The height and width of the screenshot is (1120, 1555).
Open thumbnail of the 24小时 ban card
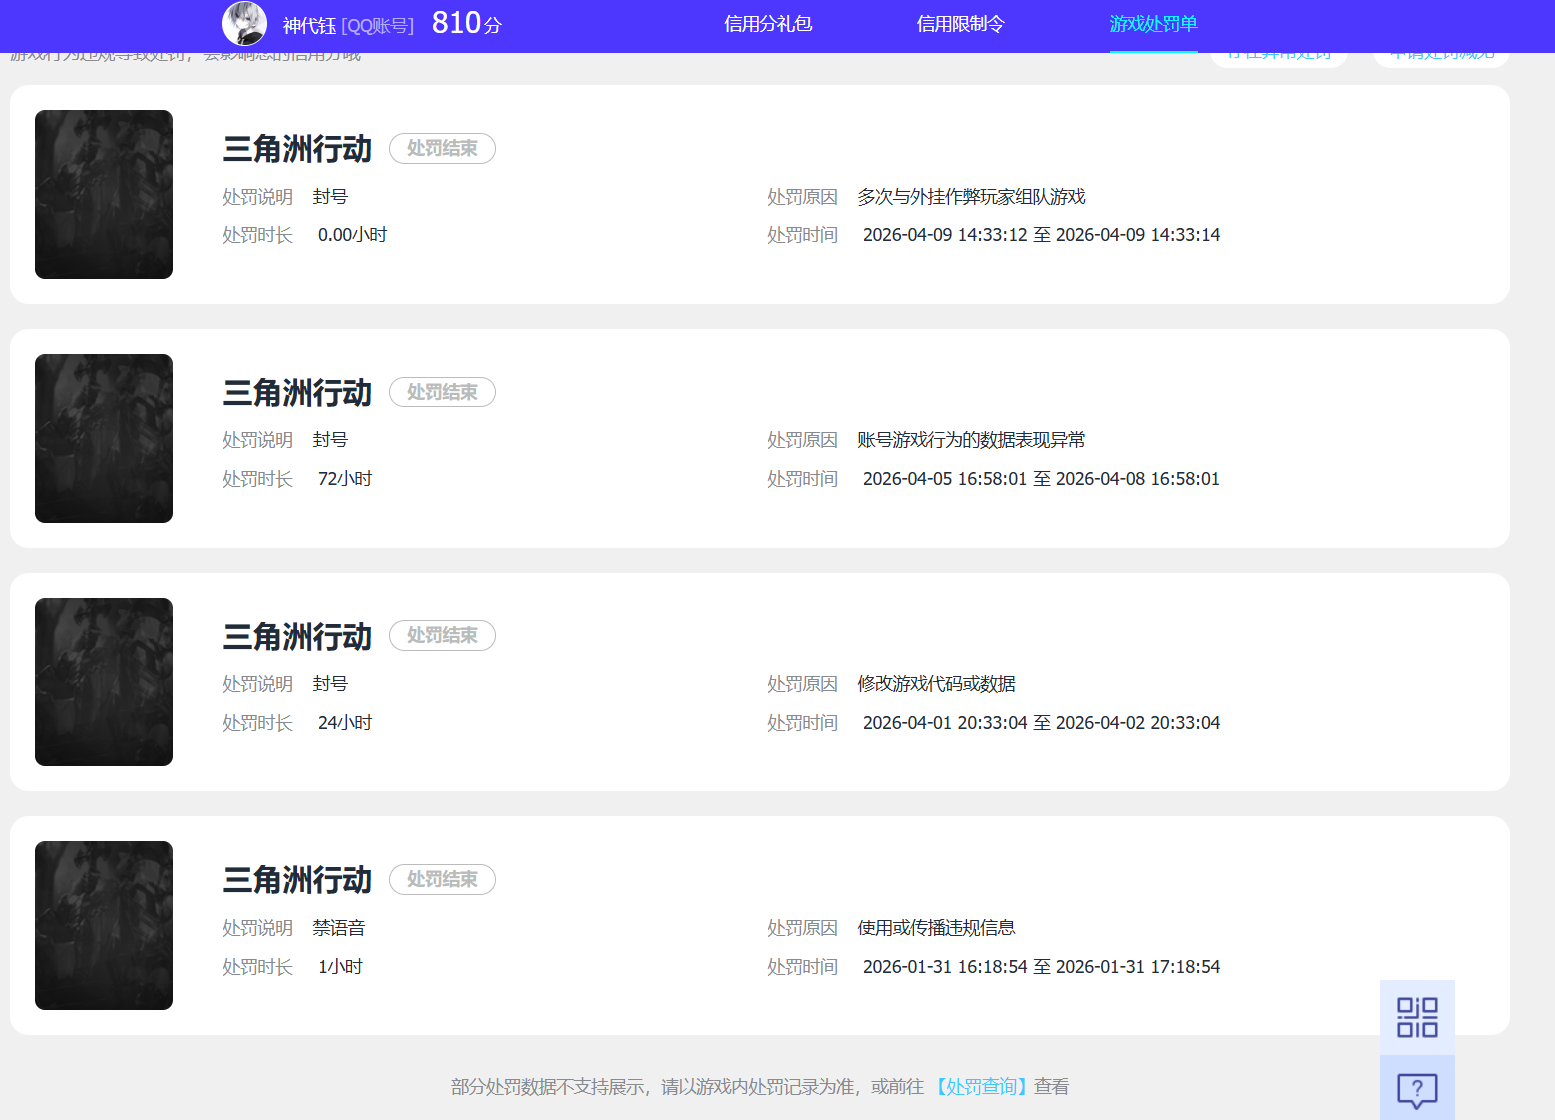(x=104, y=682)
